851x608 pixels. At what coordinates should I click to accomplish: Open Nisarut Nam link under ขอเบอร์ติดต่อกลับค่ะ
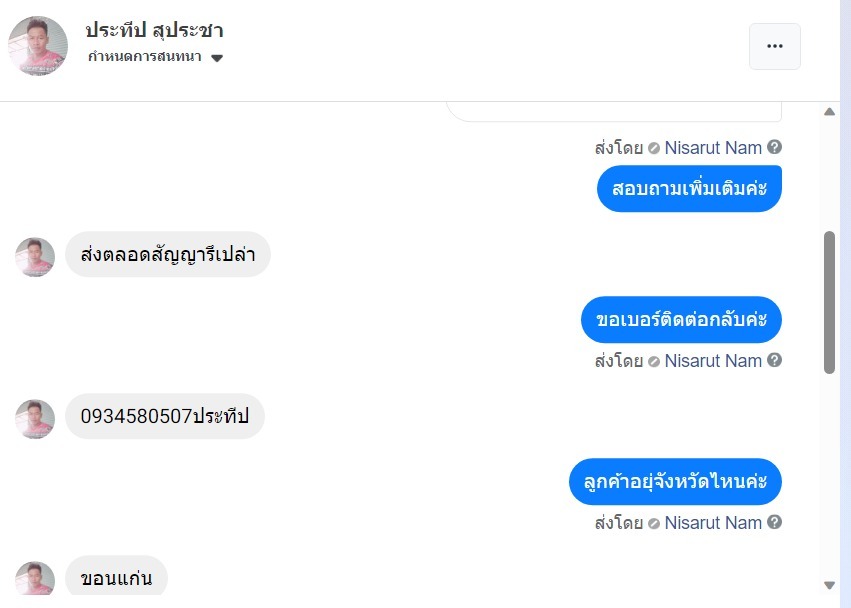coord(713,361)
